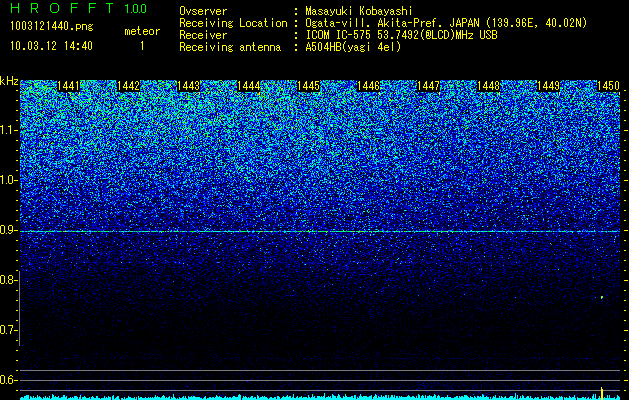The image size is (629, 400).
Task: Click the 1447 time marker
Action: [428, 86]
